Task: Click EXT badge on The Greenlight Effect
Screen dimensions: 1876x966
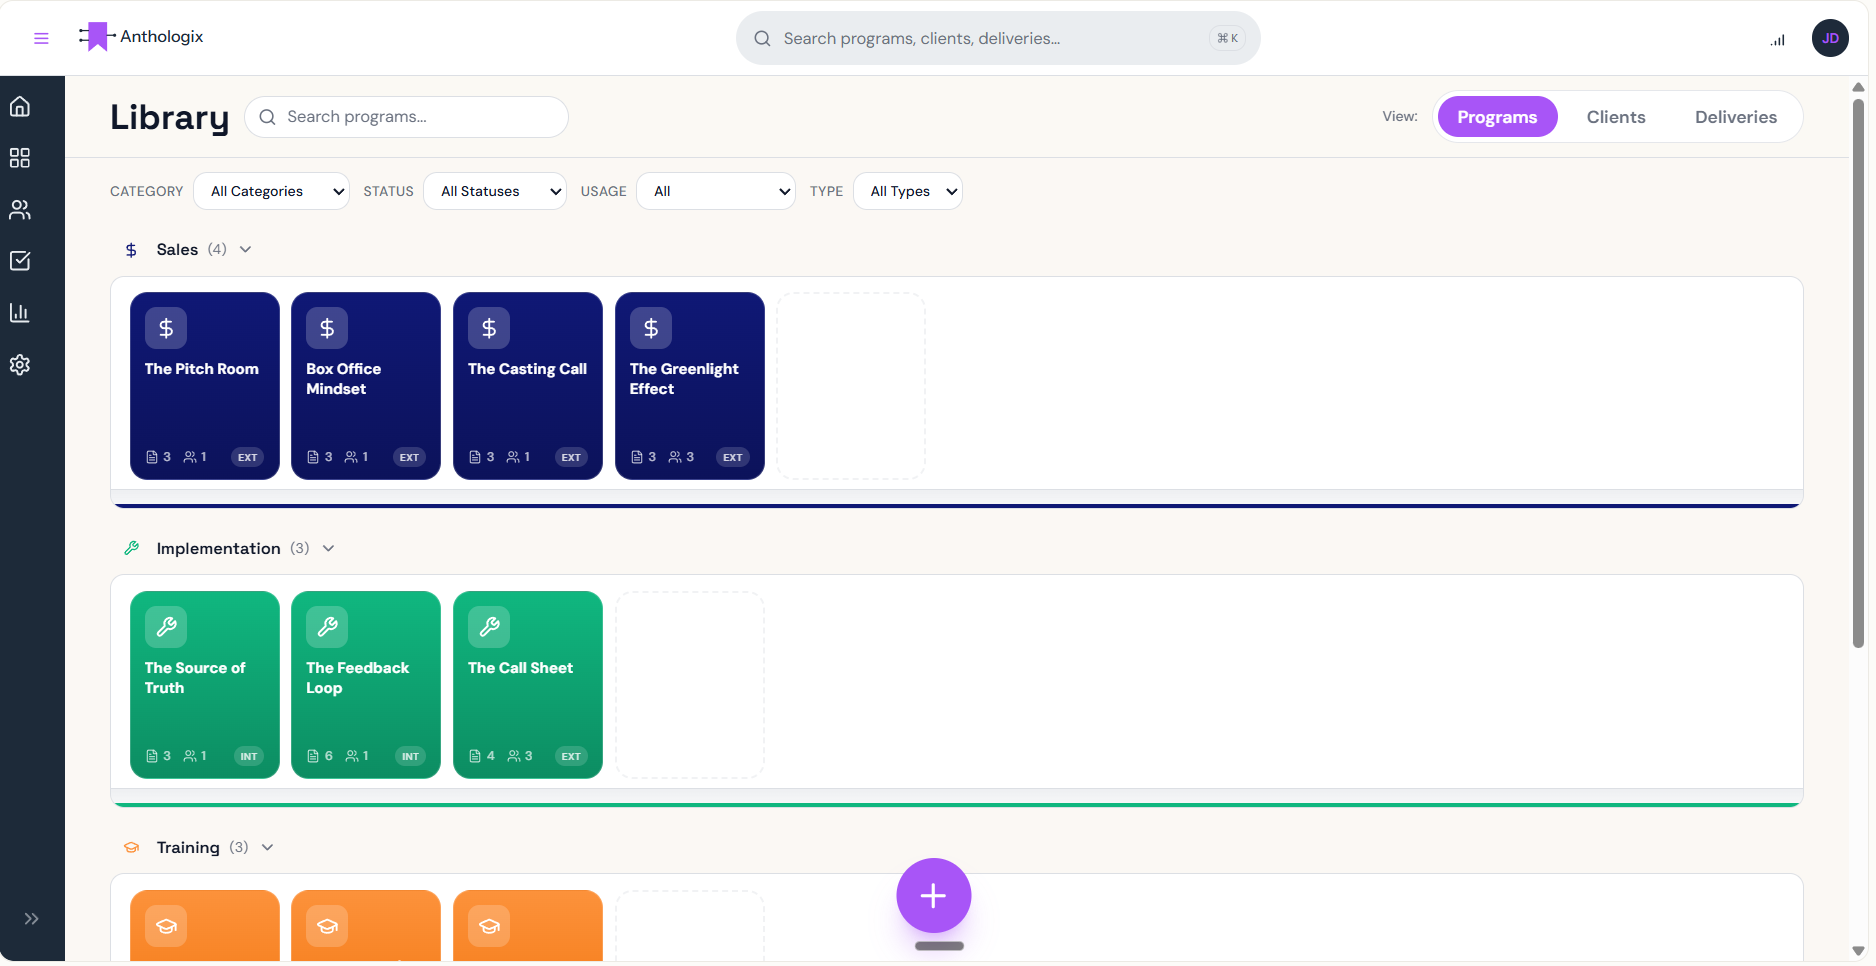Action: (x=733, y=457)
